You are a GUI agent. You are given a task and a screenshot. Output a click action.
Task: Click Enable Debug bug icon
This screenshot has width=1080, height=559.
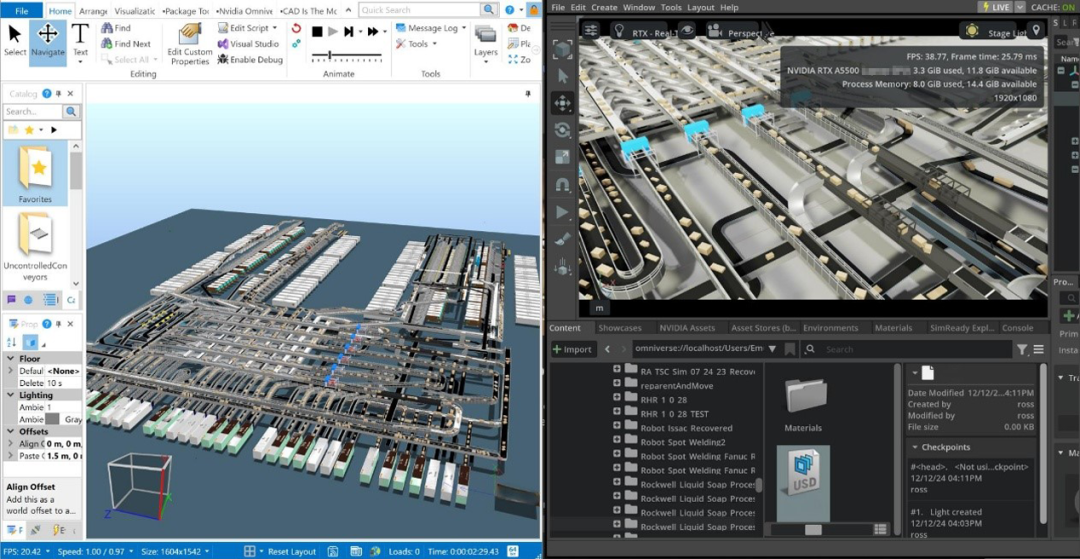click(x=250, y=59)
